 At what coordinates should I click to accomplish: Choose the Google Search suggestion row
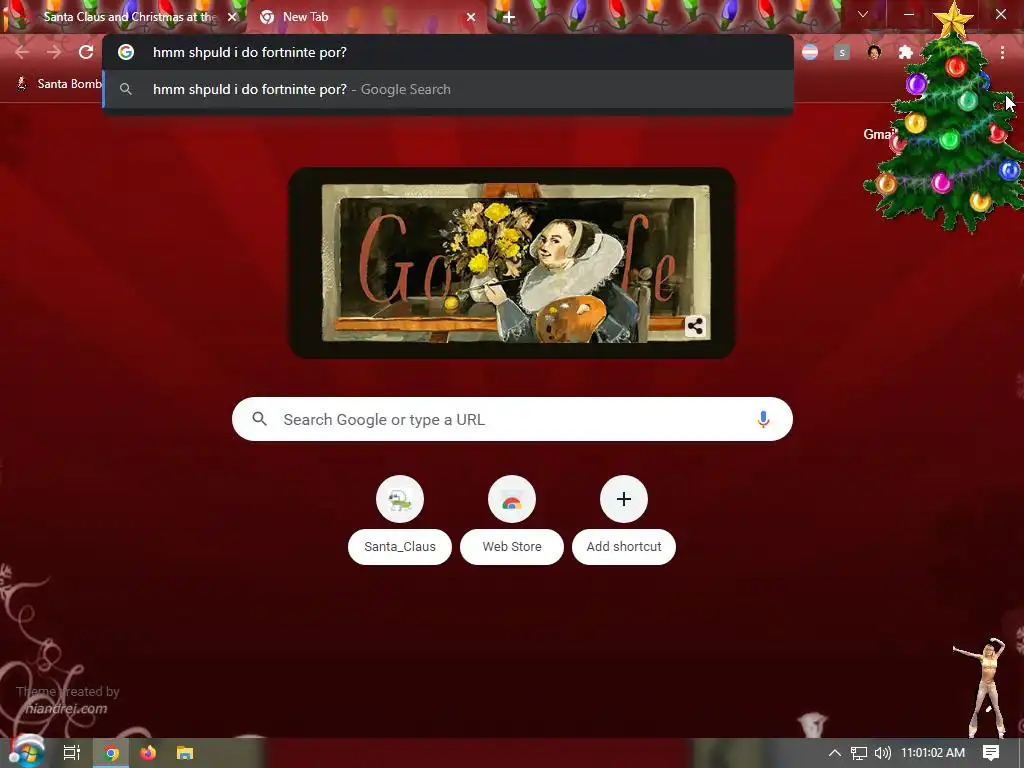[x=448, y=89]
